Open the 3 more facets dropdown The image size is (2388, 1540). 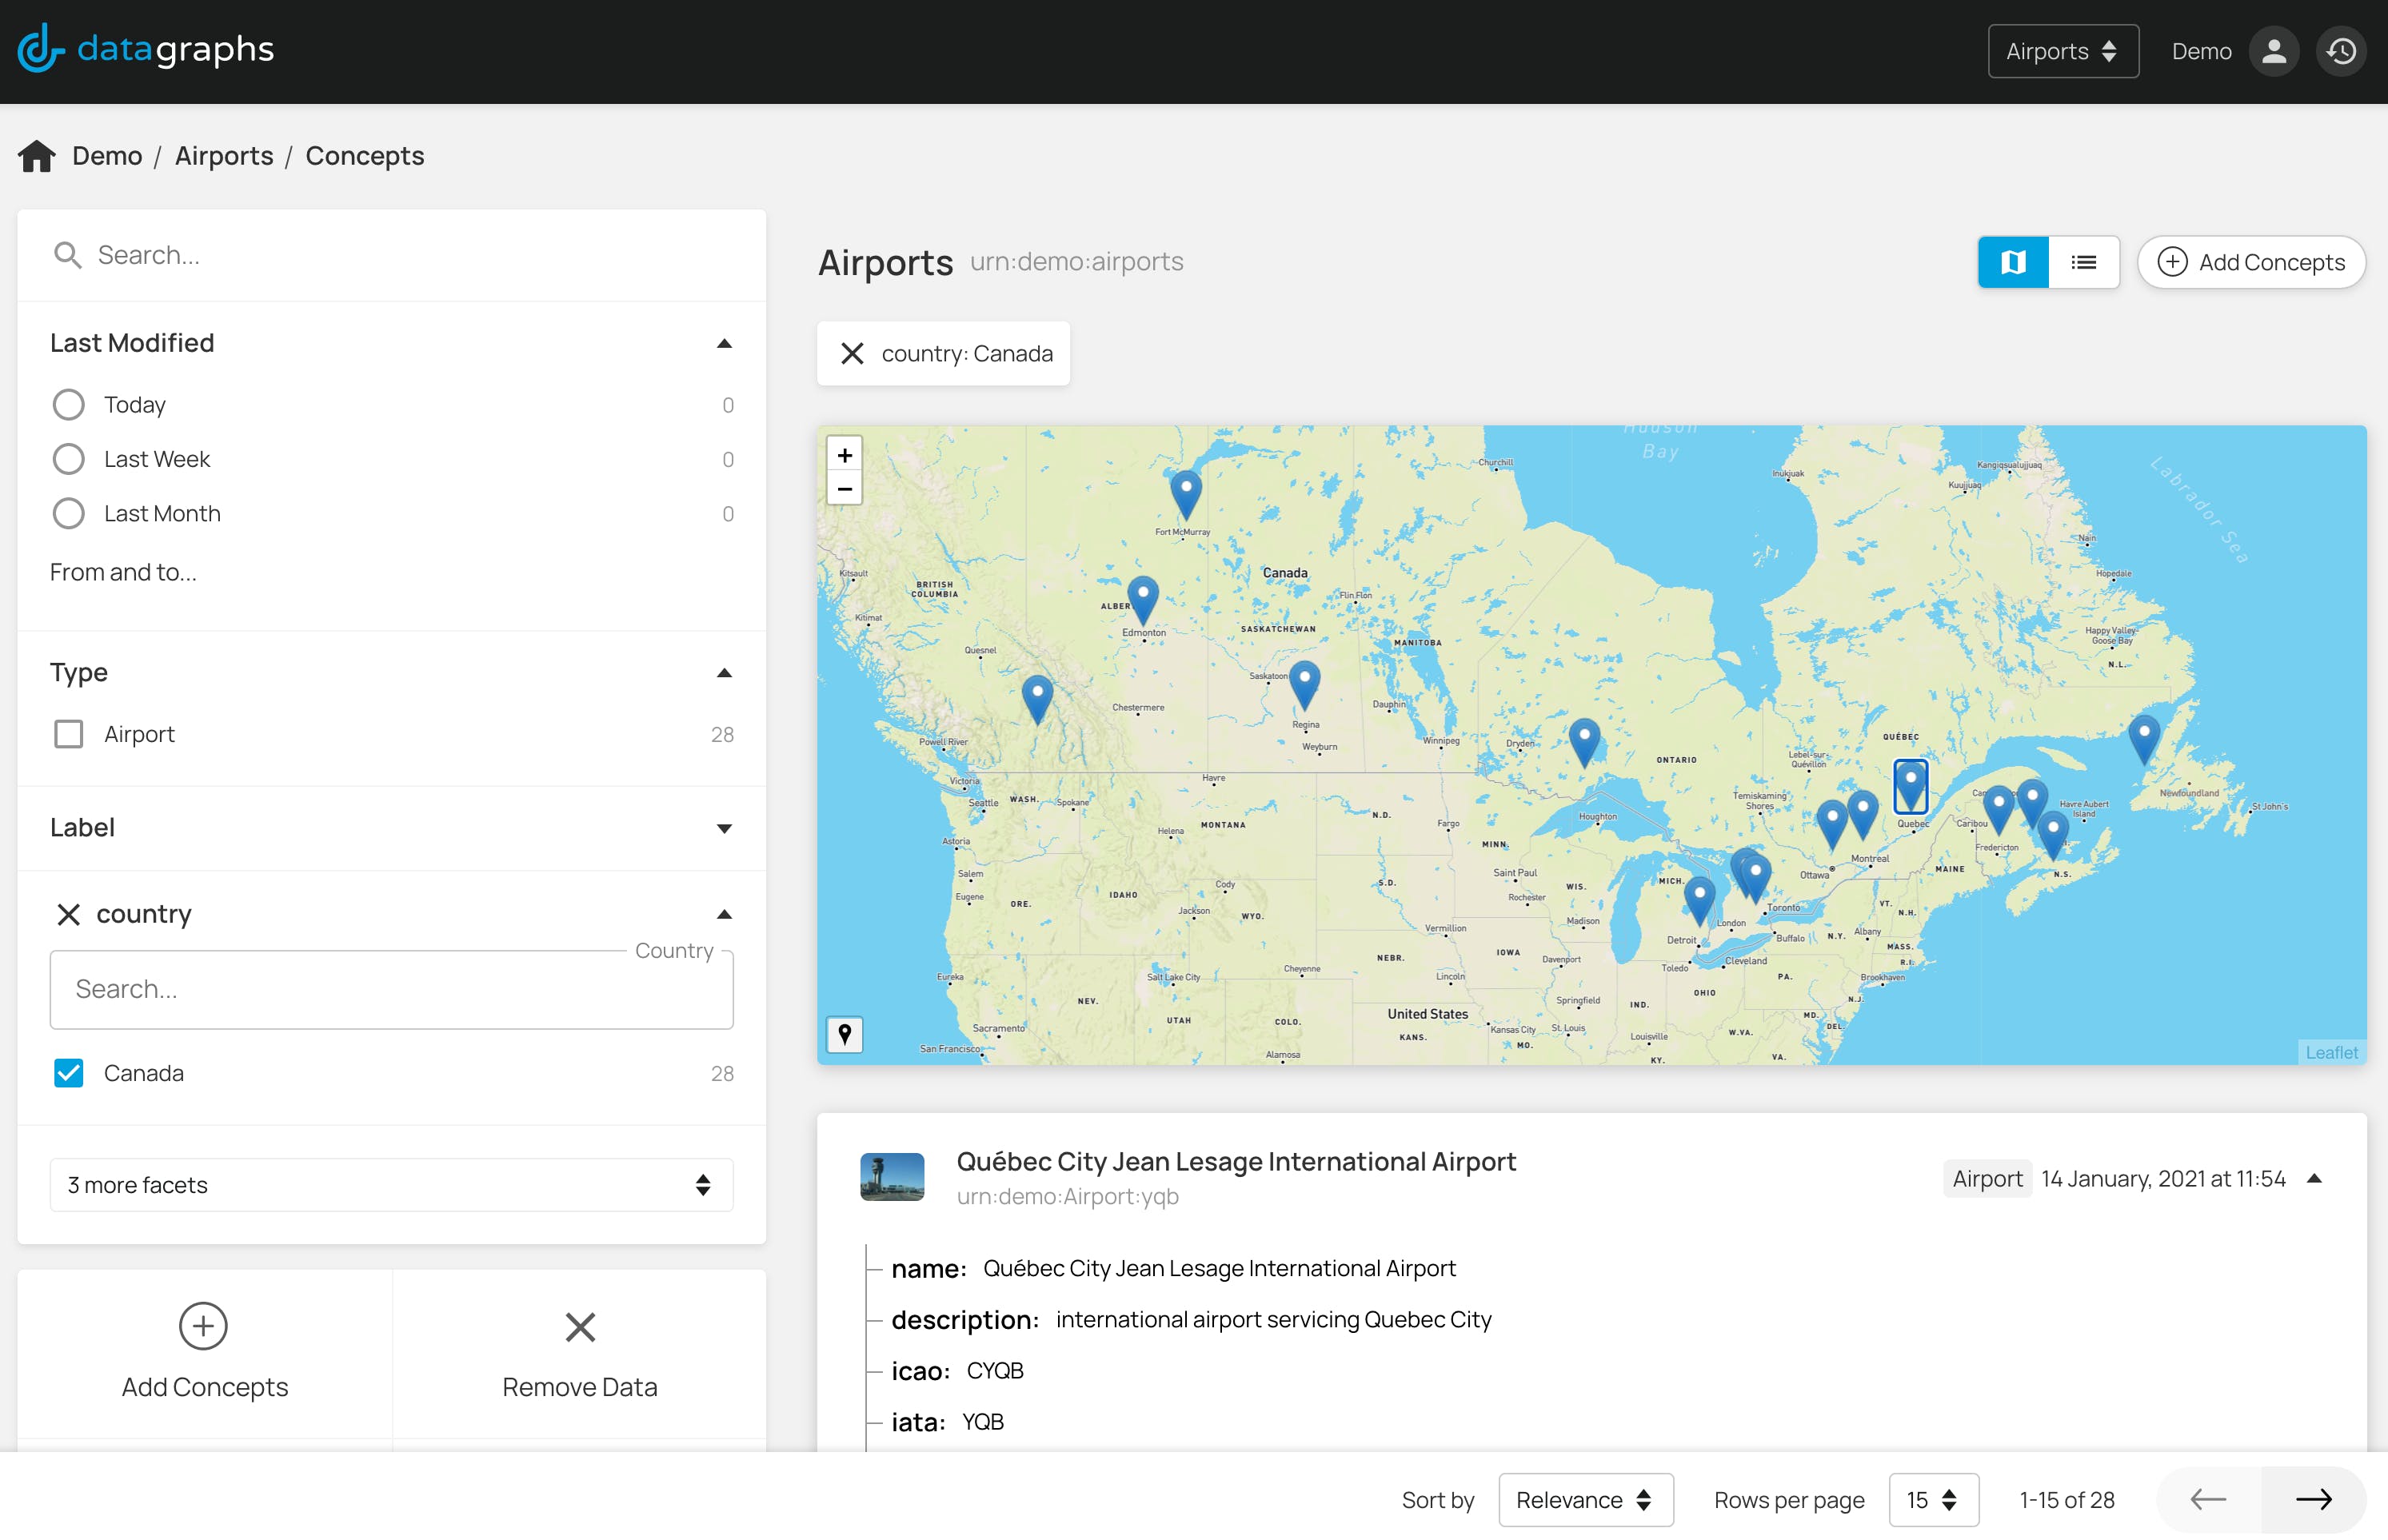391,1185
